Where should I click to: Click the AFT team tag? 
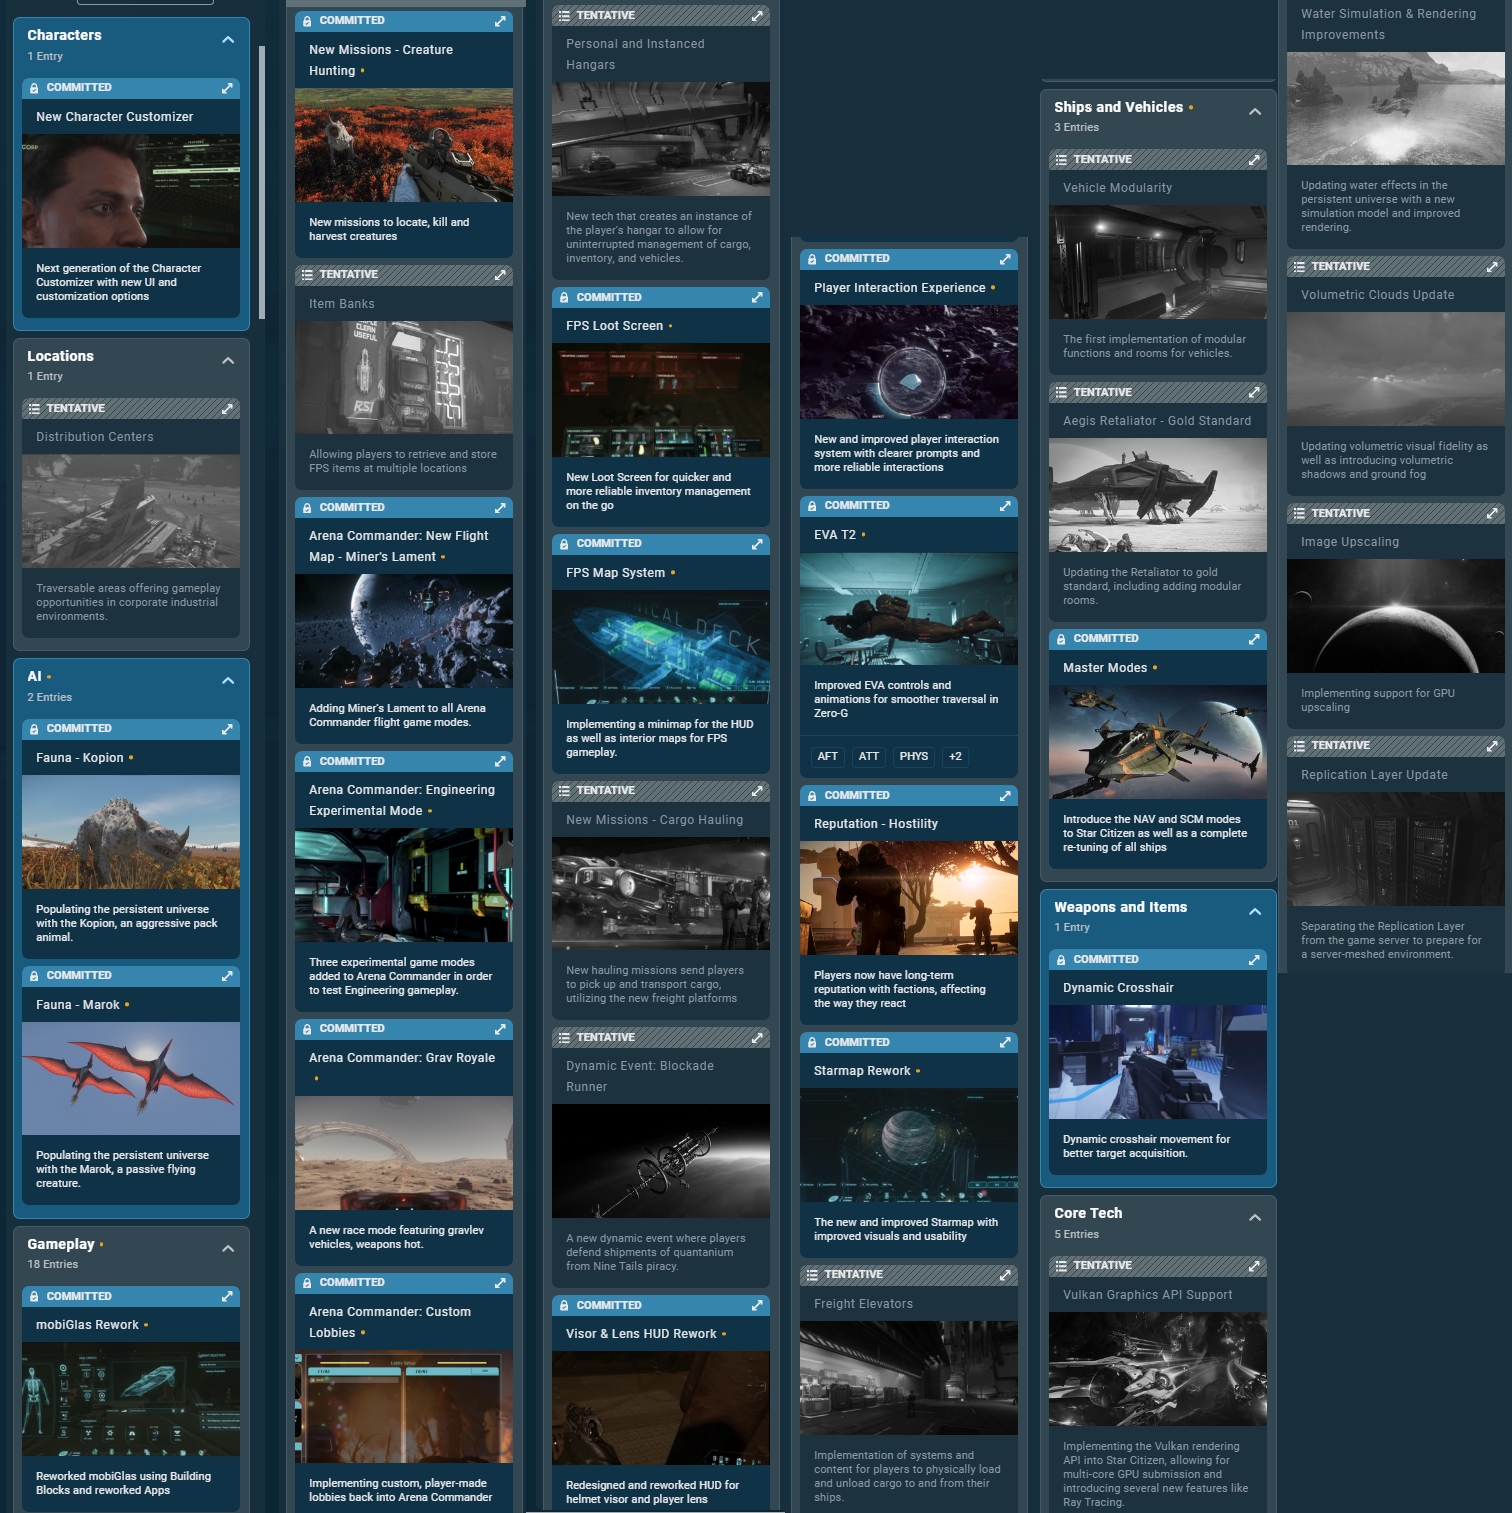click(x=828, y=756)
